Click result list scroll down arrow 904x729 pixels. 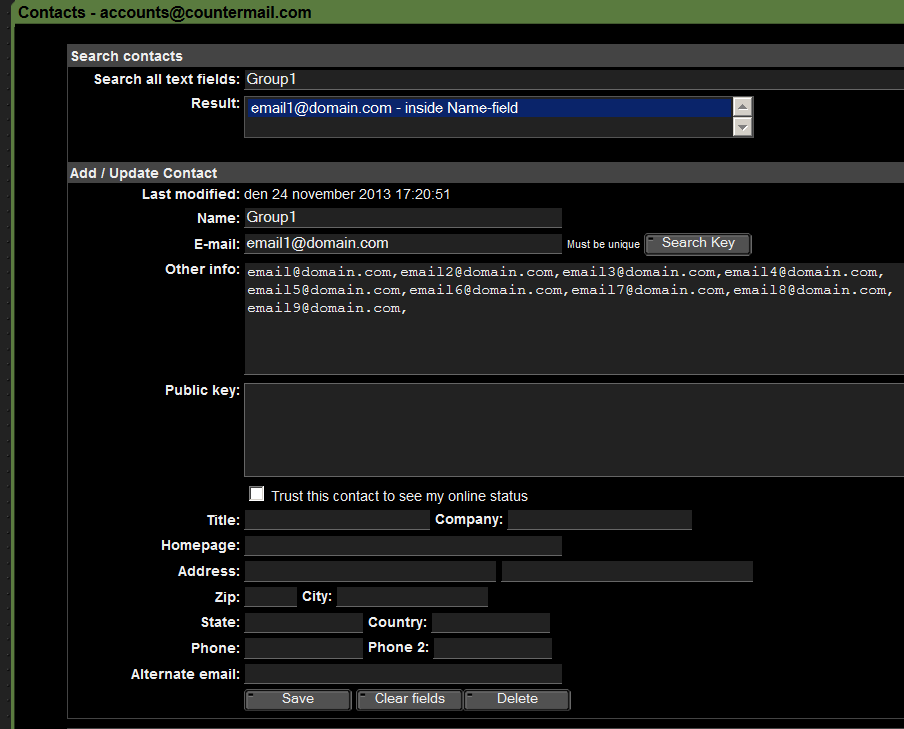(742, 126)
